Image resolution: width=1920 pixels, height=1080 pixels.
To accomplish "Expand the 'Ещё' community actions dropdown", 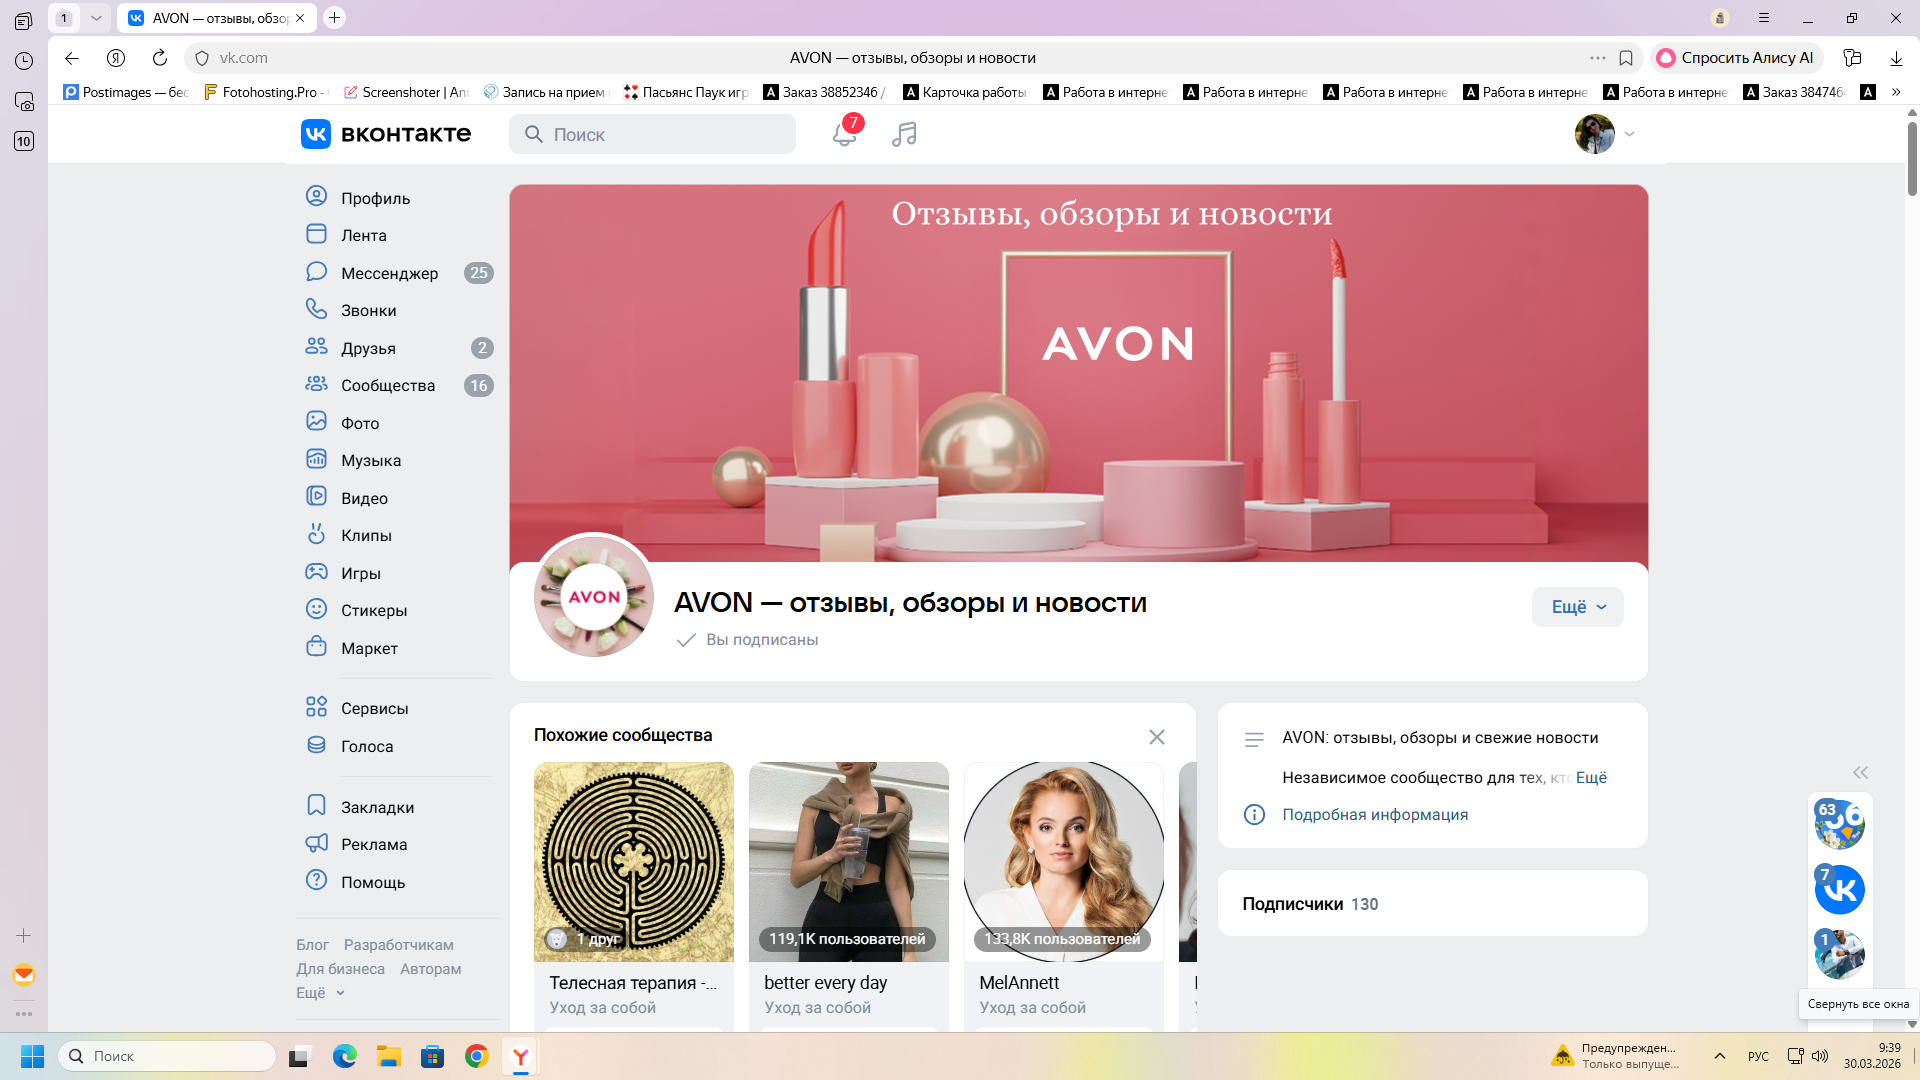I will click(x=1577, y=607).
